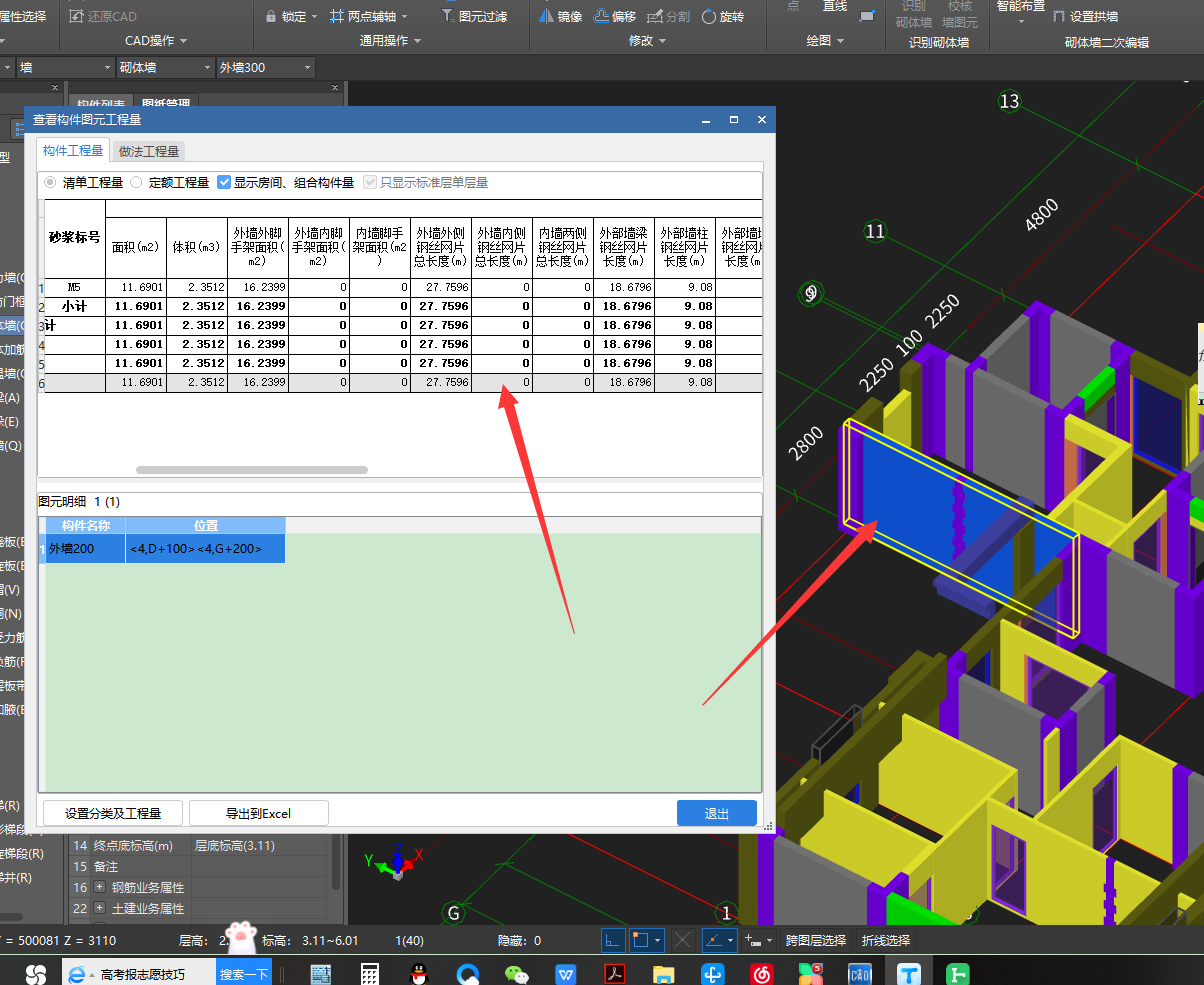Expand the 钢筋业务属性 property row
This screenshot has height=985, width=1204.
pos(99,887)
